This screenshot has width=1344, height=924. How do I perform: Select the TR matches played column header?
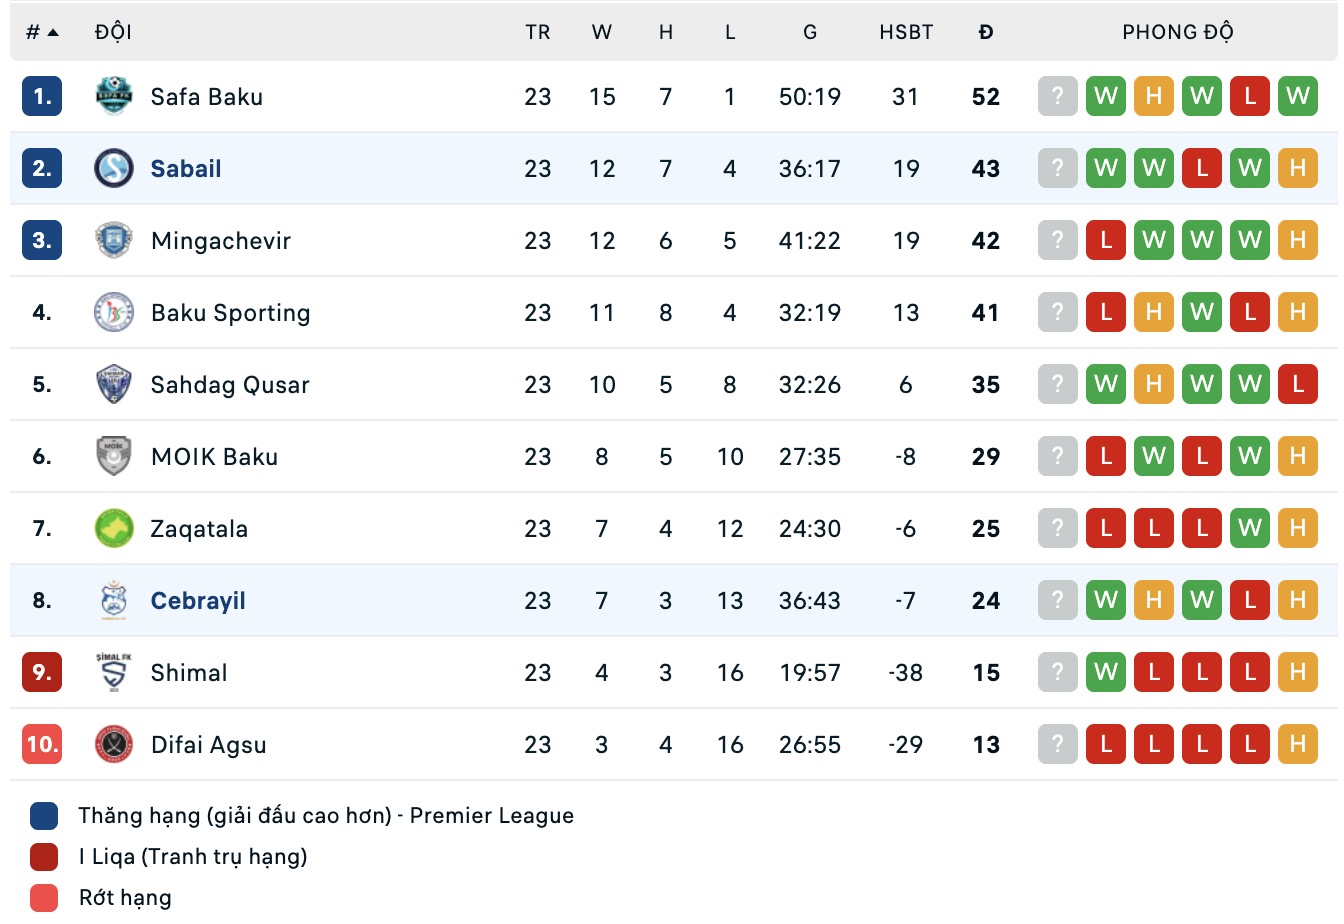point(538,32)
